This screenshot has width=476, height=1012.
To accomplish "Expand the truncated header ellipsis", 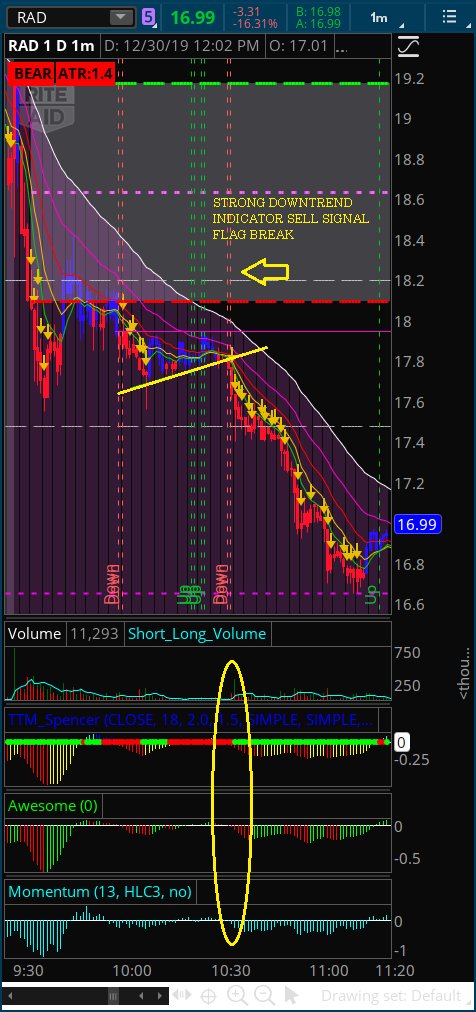I will pyautogui.click(x=342, y=47).
